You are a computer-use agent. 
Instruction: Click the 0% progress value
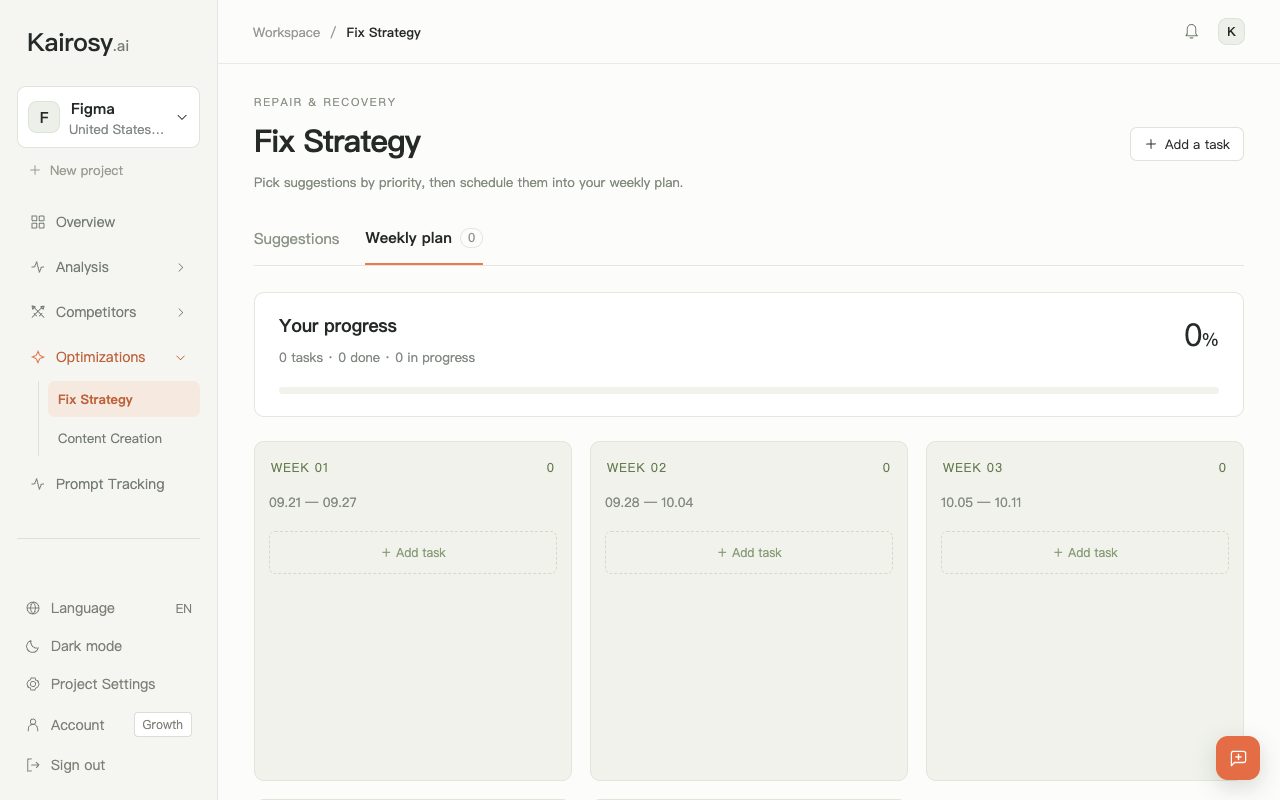click(1201, 336)
